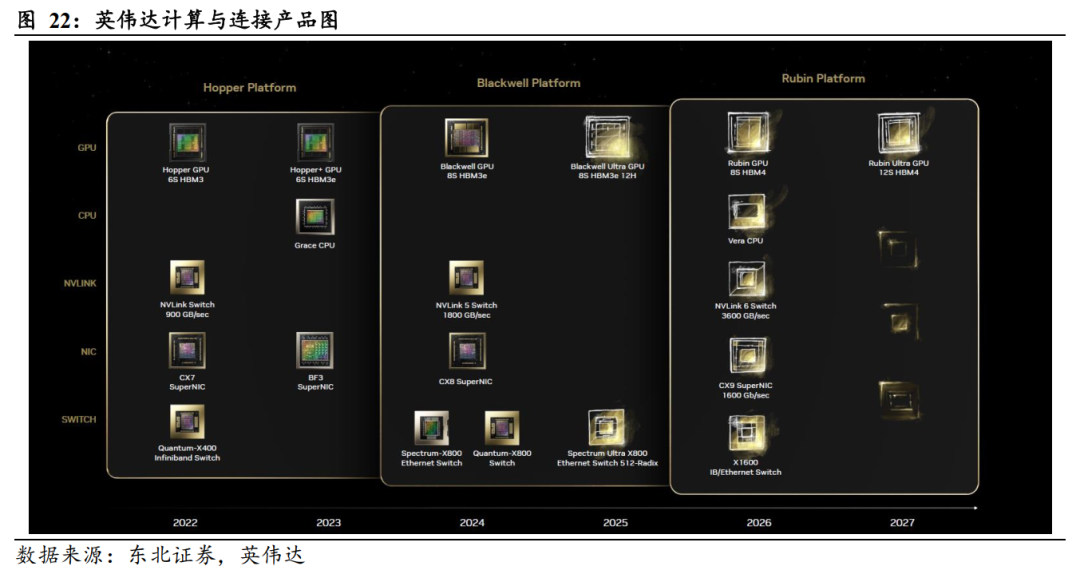Click the GPU row label

pyautogui.click(x=87, y=148)
